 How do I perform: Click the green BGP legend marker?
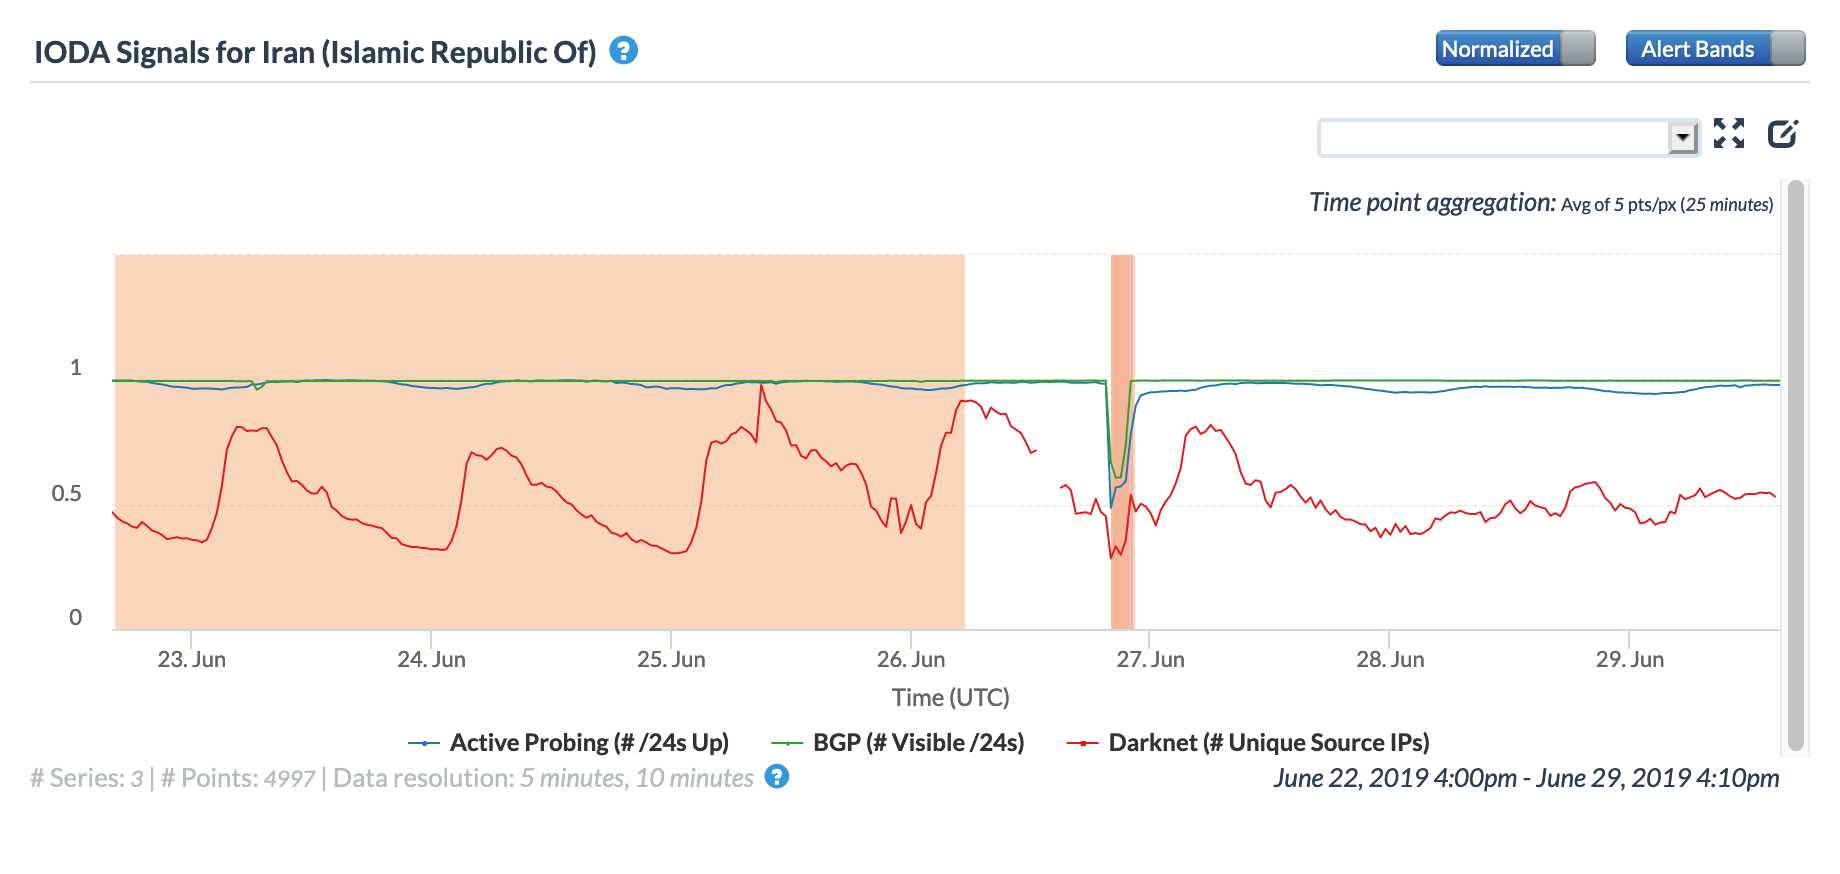(787, 743)
